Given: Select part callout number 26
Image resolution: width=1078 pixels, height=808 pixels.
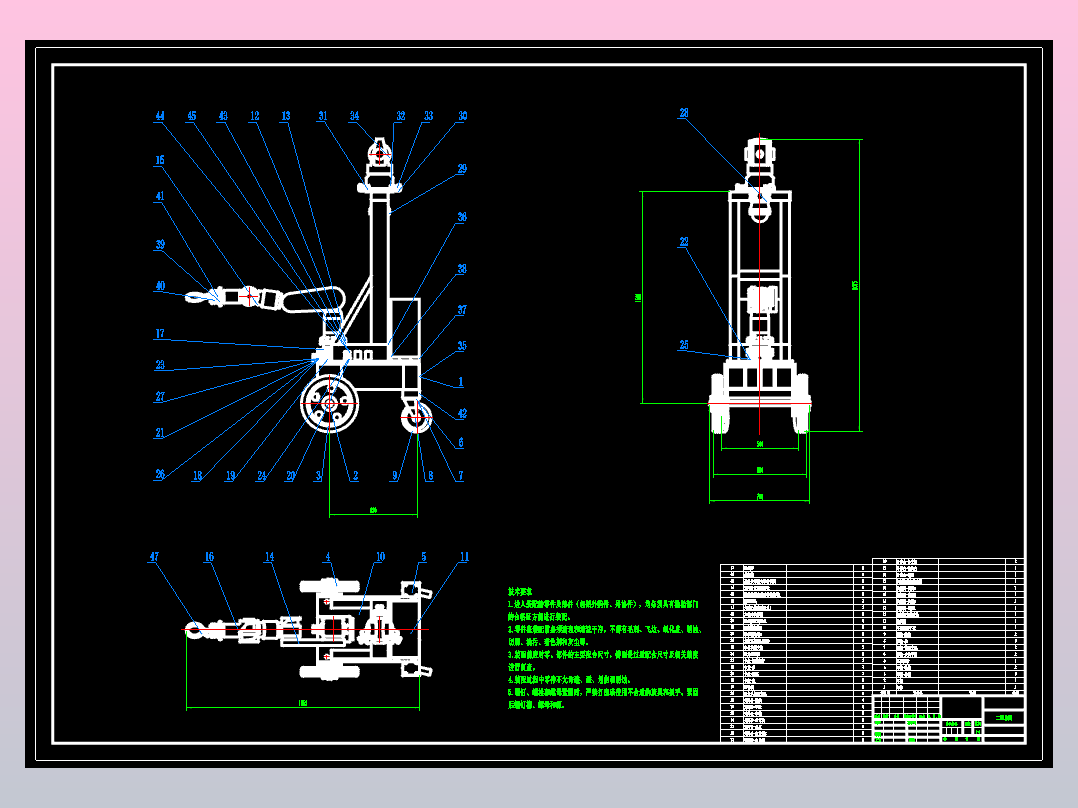Looking at the screenshot, I should 160,474.
